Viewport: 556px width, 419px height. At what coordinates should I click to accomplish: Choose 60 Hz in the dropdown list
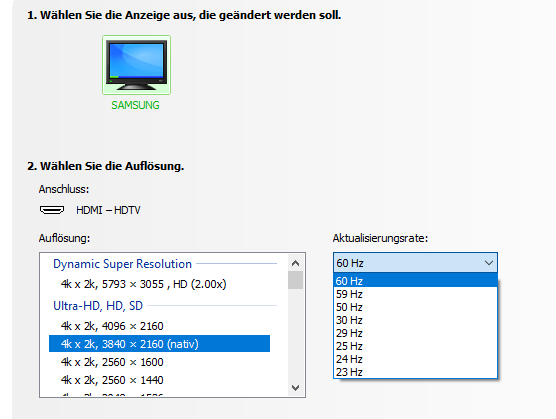point(415,281)
